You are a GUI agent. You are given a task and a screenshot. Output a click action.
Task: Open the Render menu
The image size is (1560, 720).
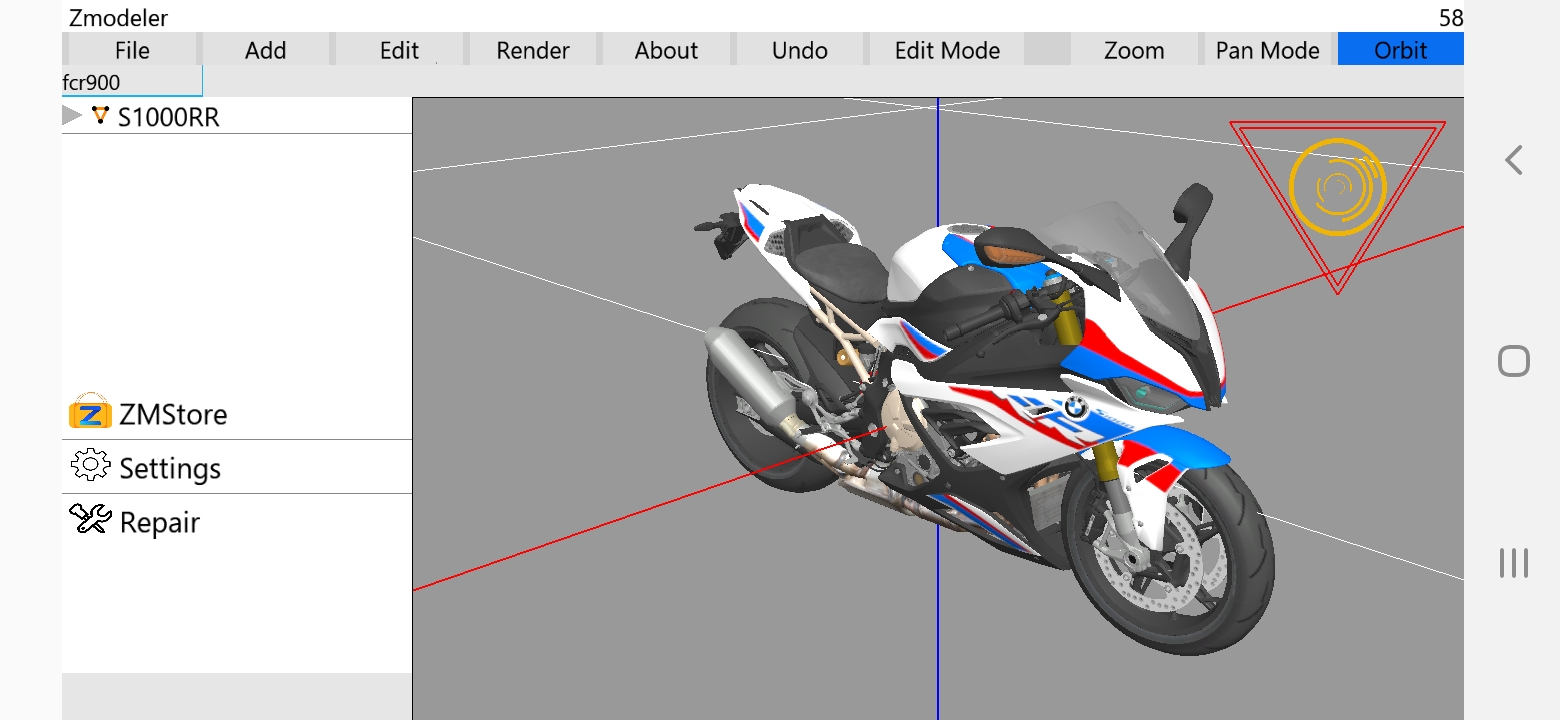click(533, 50)
